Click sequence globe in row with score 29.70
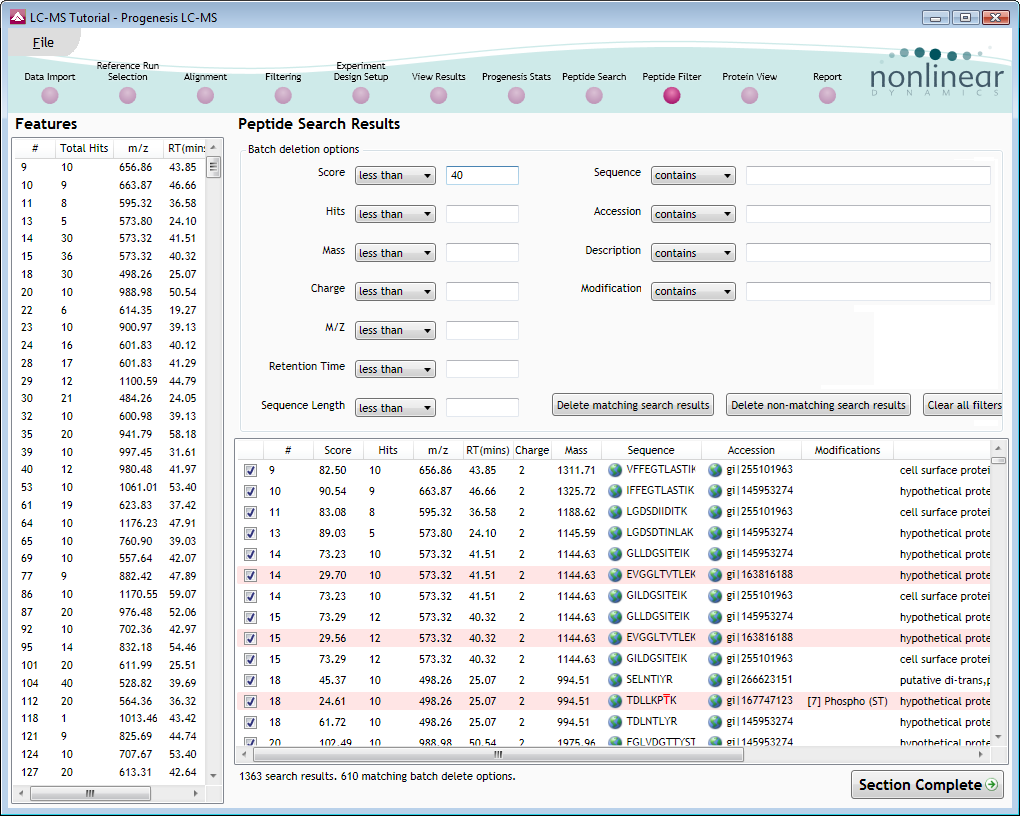 [615, 575]
